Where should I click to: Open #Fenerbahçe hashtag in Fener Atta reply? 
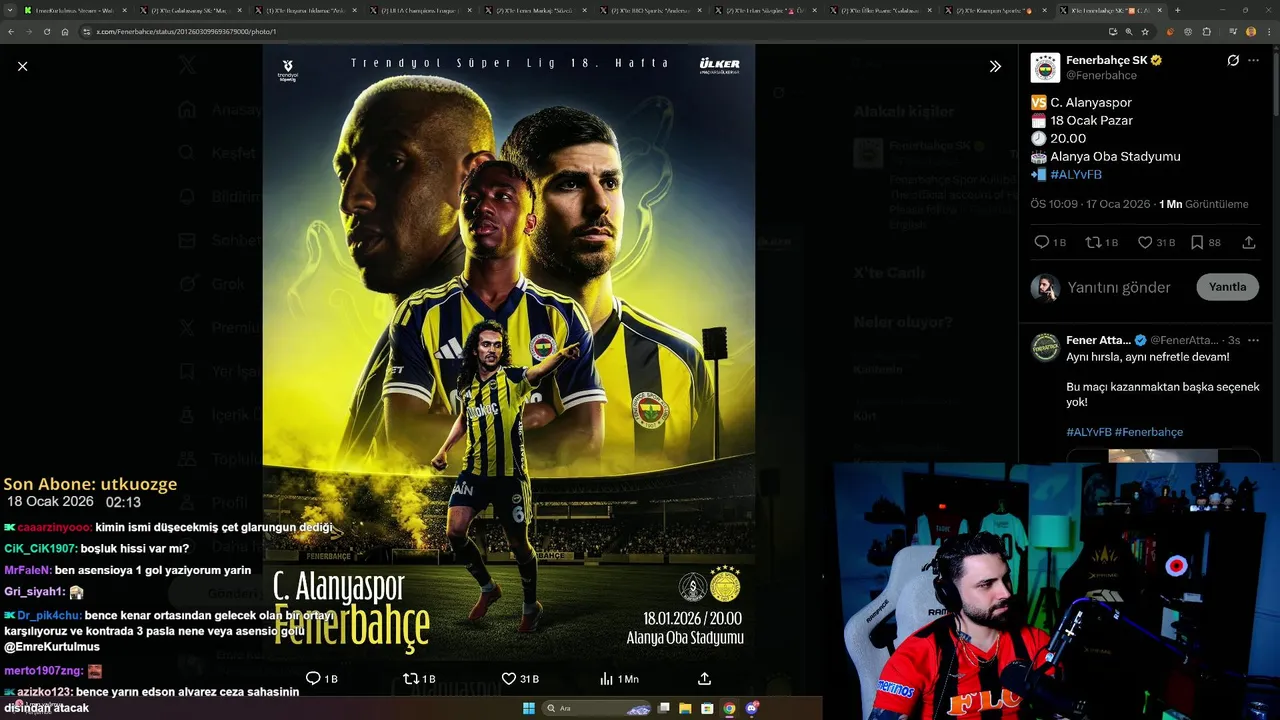coord(1149,432)
